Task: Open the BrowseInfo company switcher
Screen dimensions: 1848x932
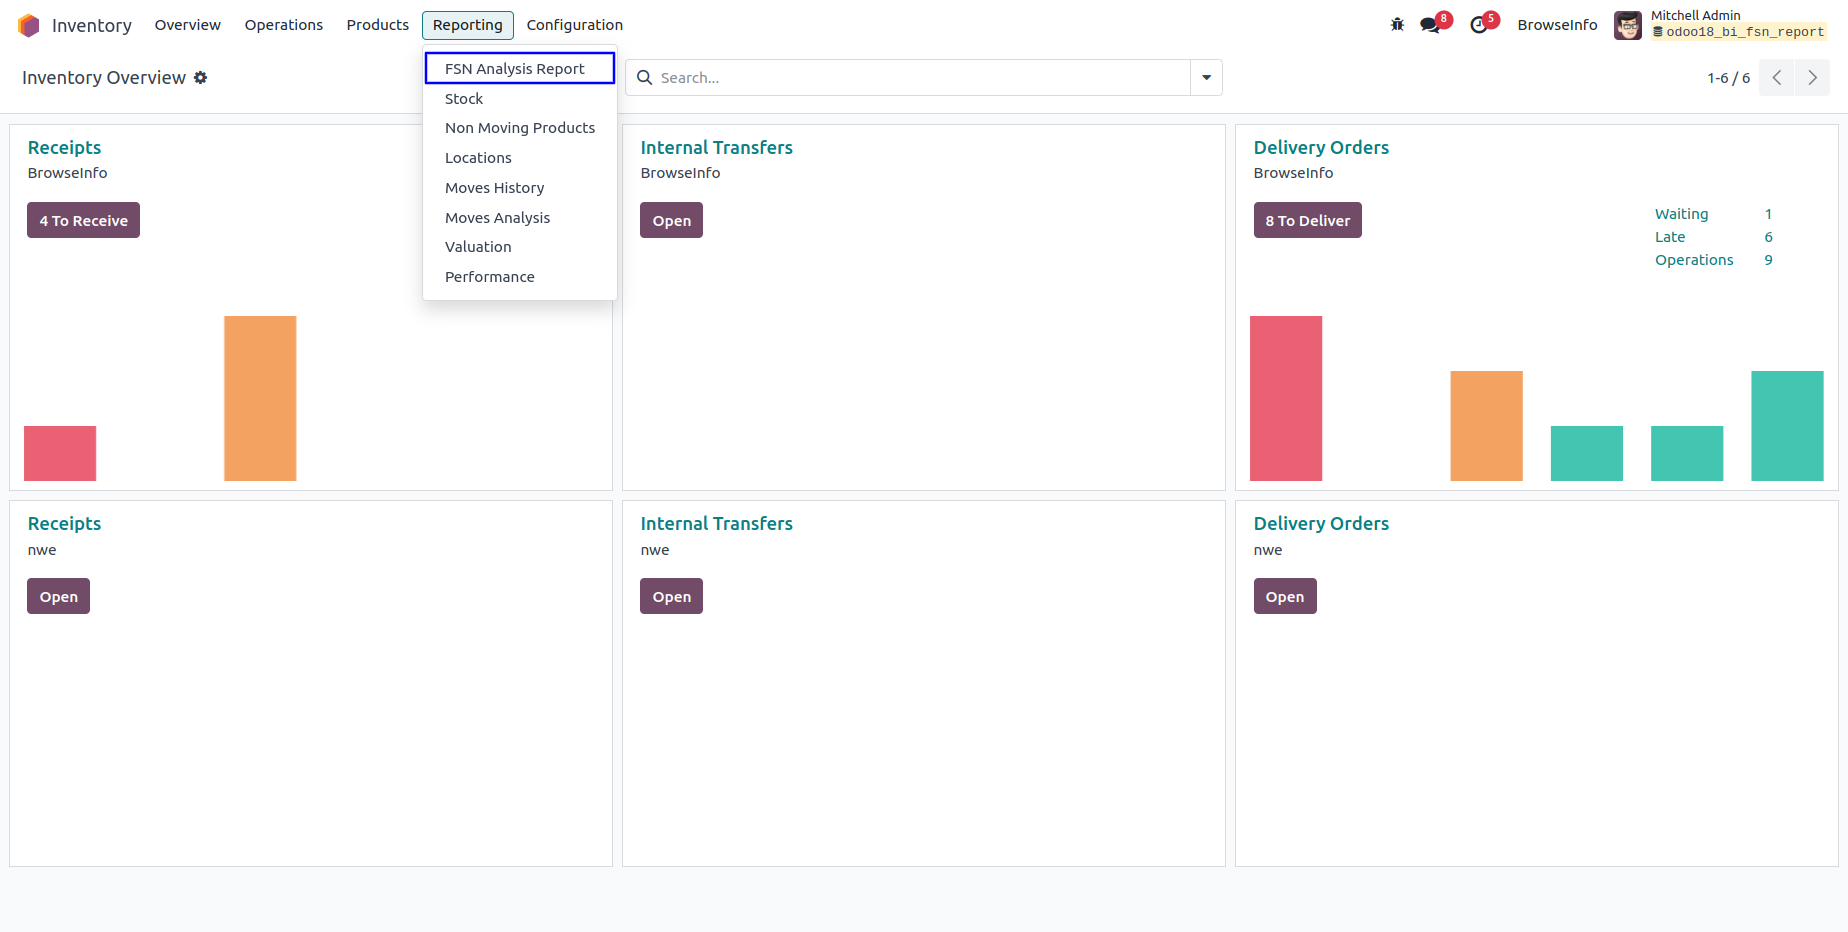Action: pos(1557,25)
